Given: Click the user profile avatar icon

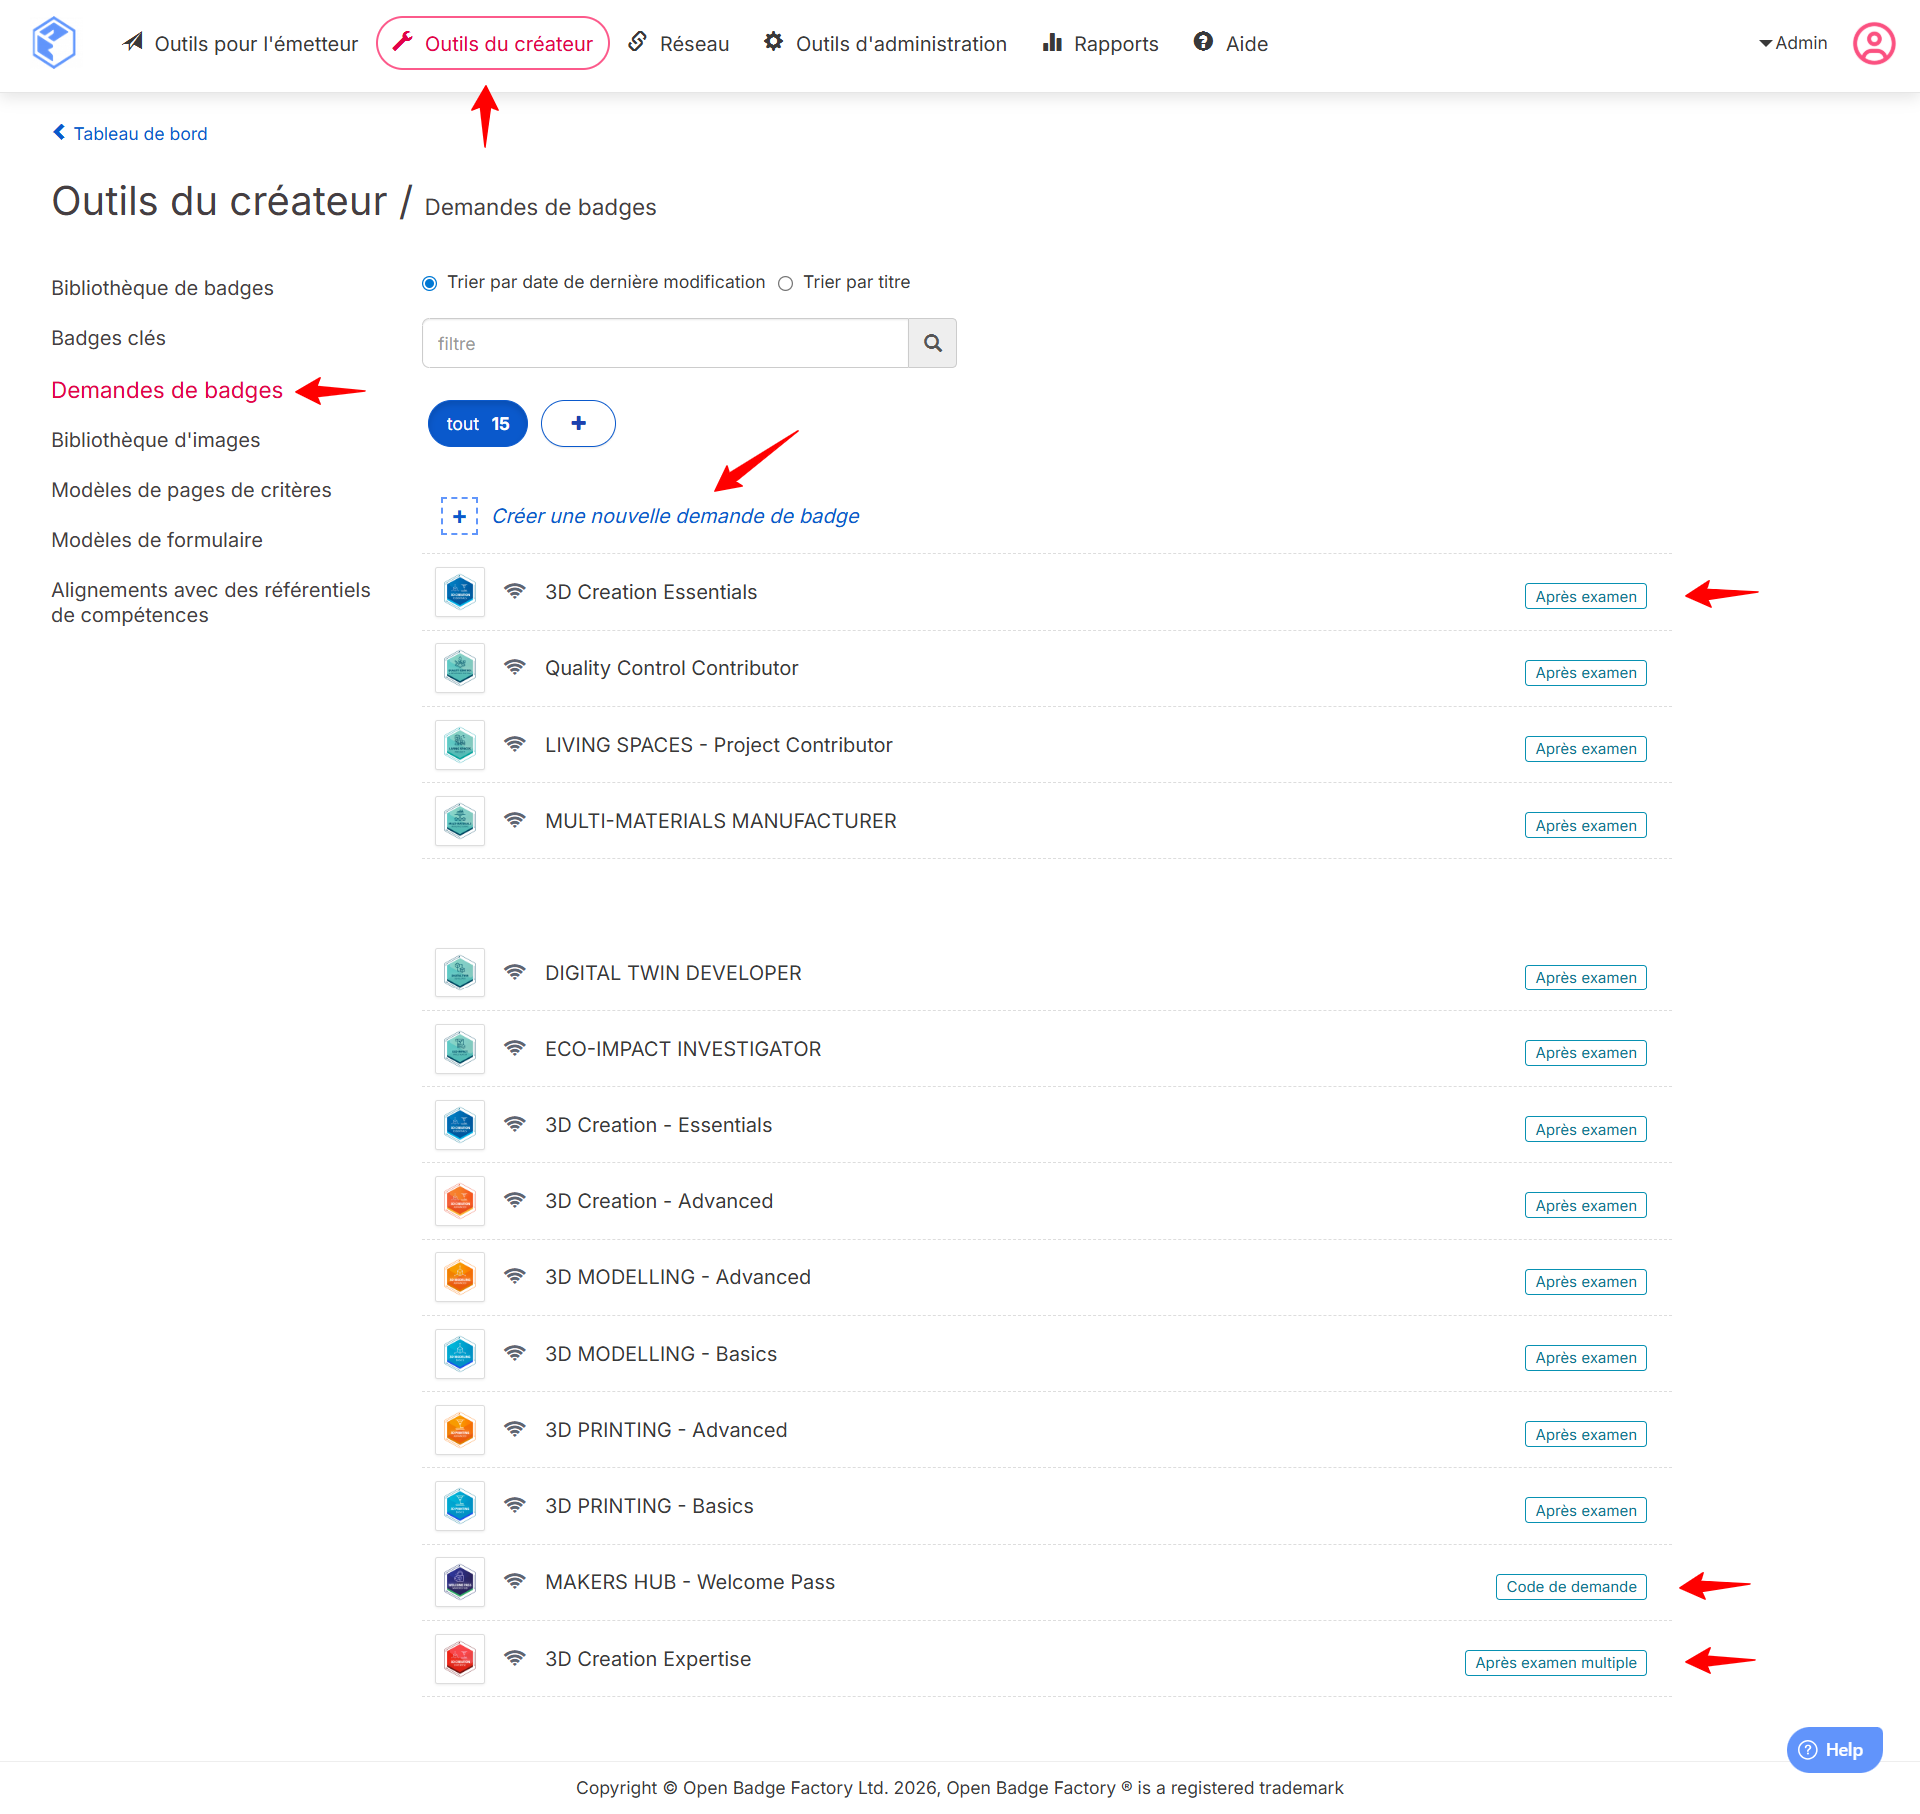Looking at the screenshot, I should coord(1873,44).
